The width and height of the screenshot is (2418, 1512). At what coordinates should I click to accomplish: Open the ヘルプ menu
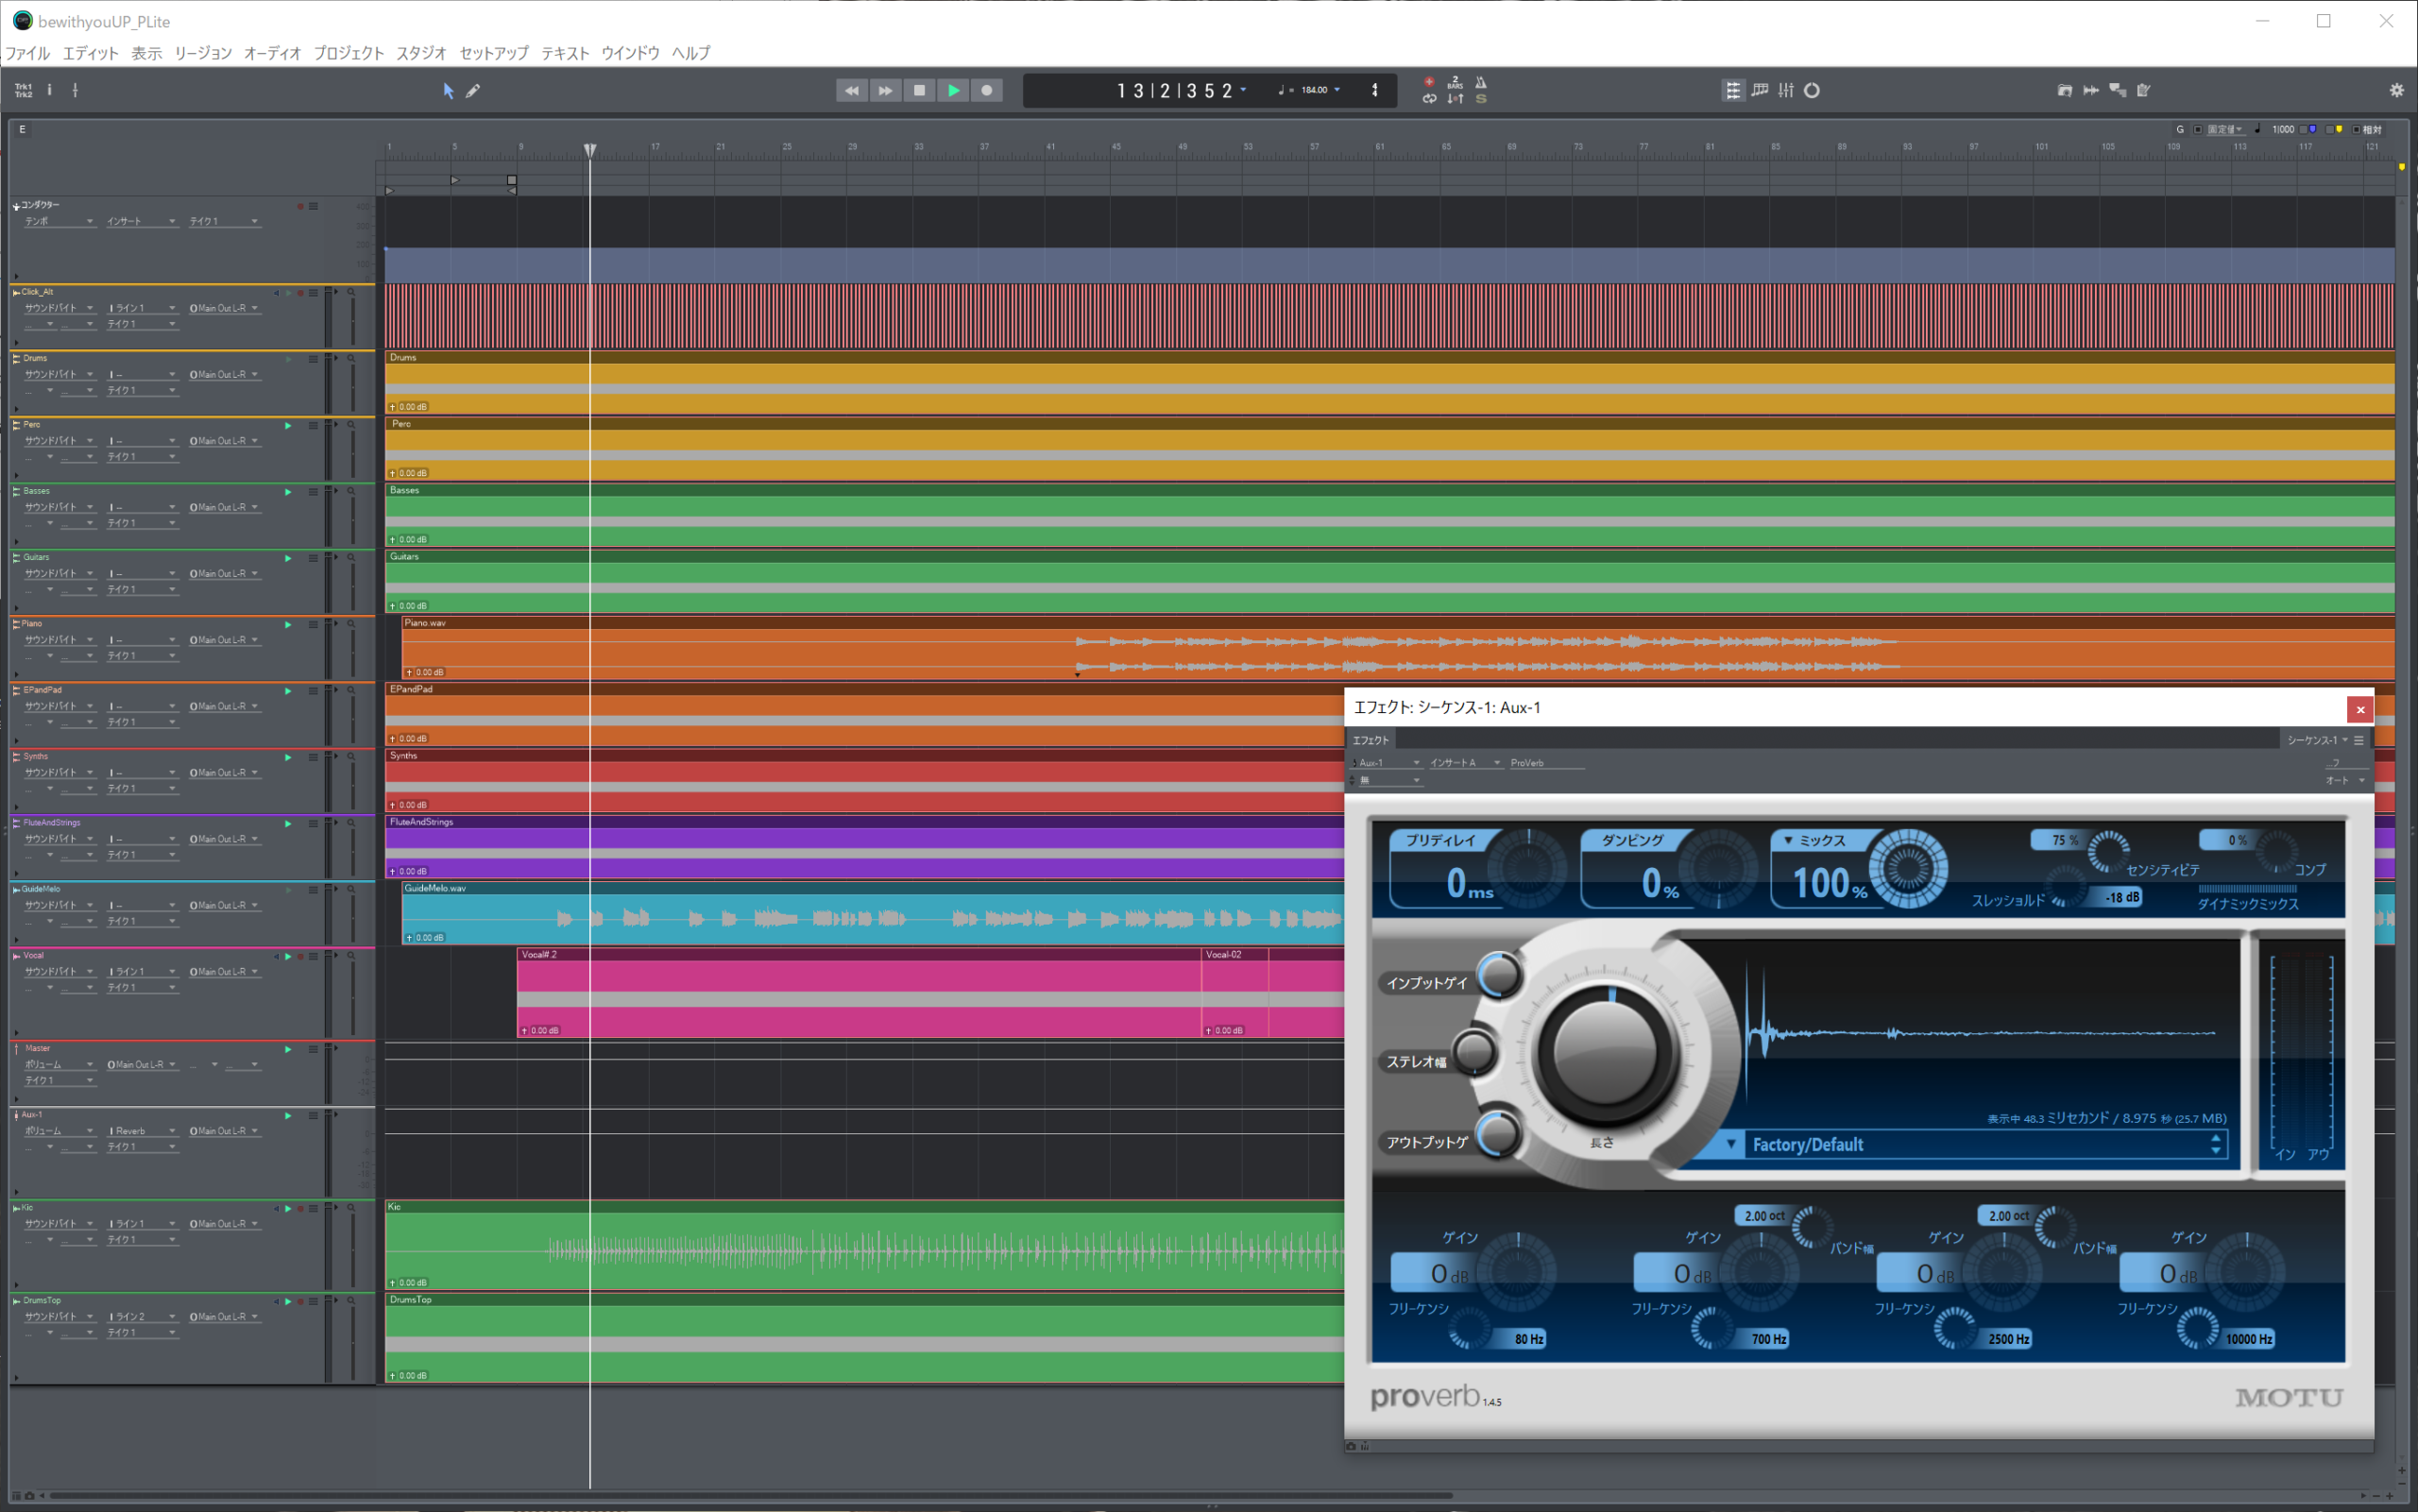pos(691,53)
